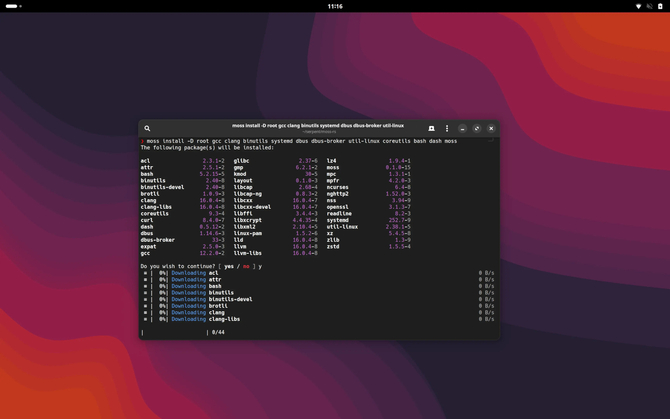Click the 'mpfr' package entry
The height and width of the screenshot is (419, 670).
[x=333, y=181]
